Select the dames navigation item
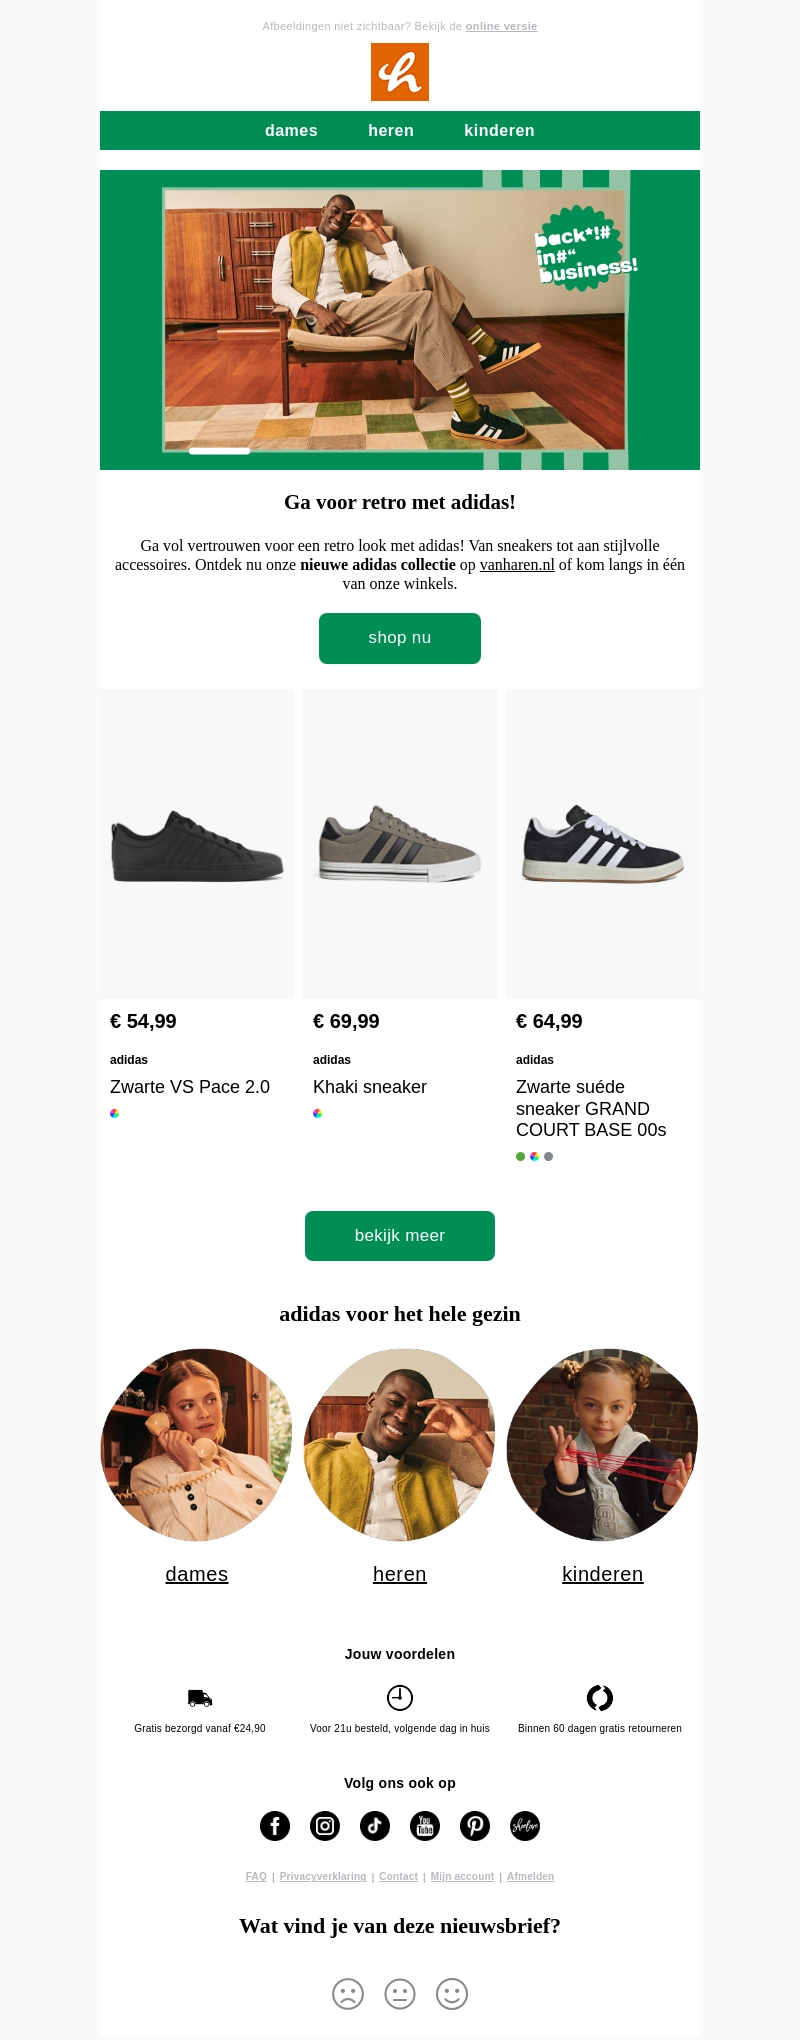Screen dimensions: 800x2040 (x=291, y=131)
